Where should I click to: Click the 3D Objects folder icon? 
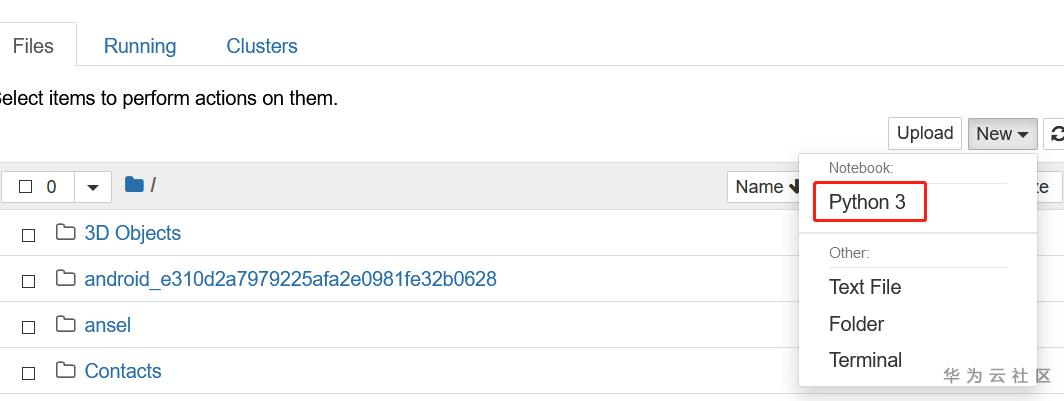coord(66,233)
